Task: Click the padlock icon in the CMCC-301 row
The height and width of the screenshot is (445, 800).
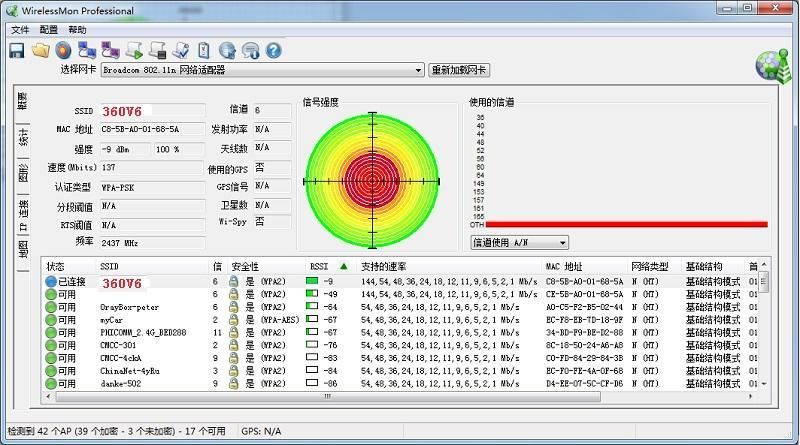Action: click(233, 345)
